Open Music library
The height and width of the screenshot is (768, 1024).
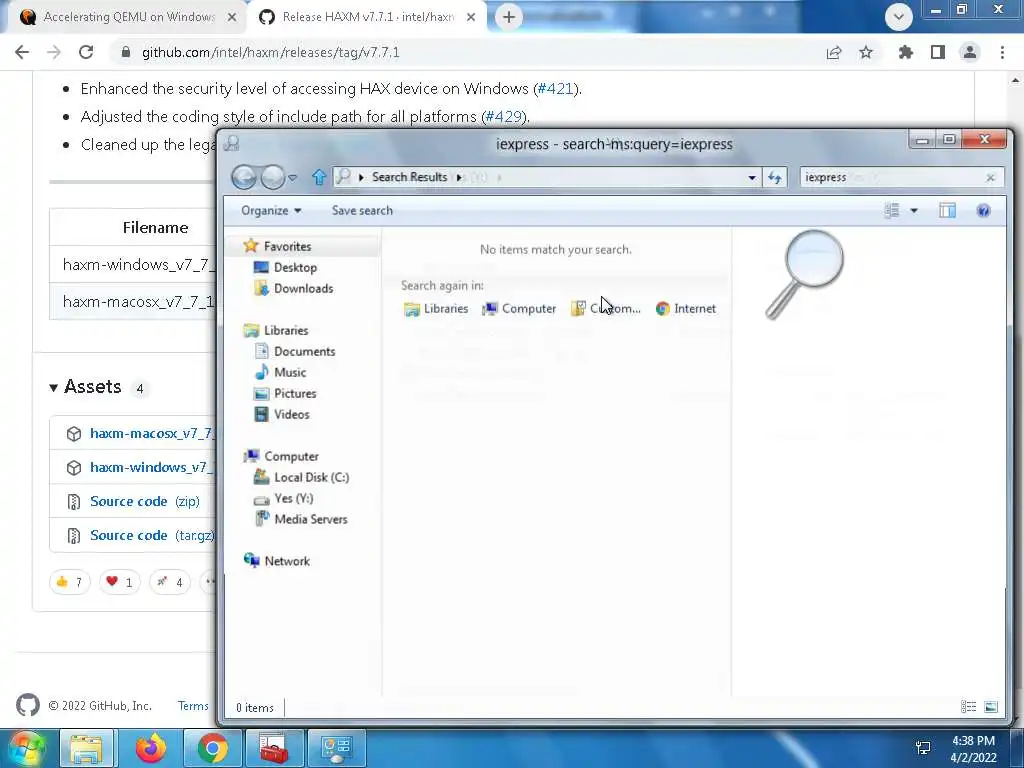[x=280, y=372]
